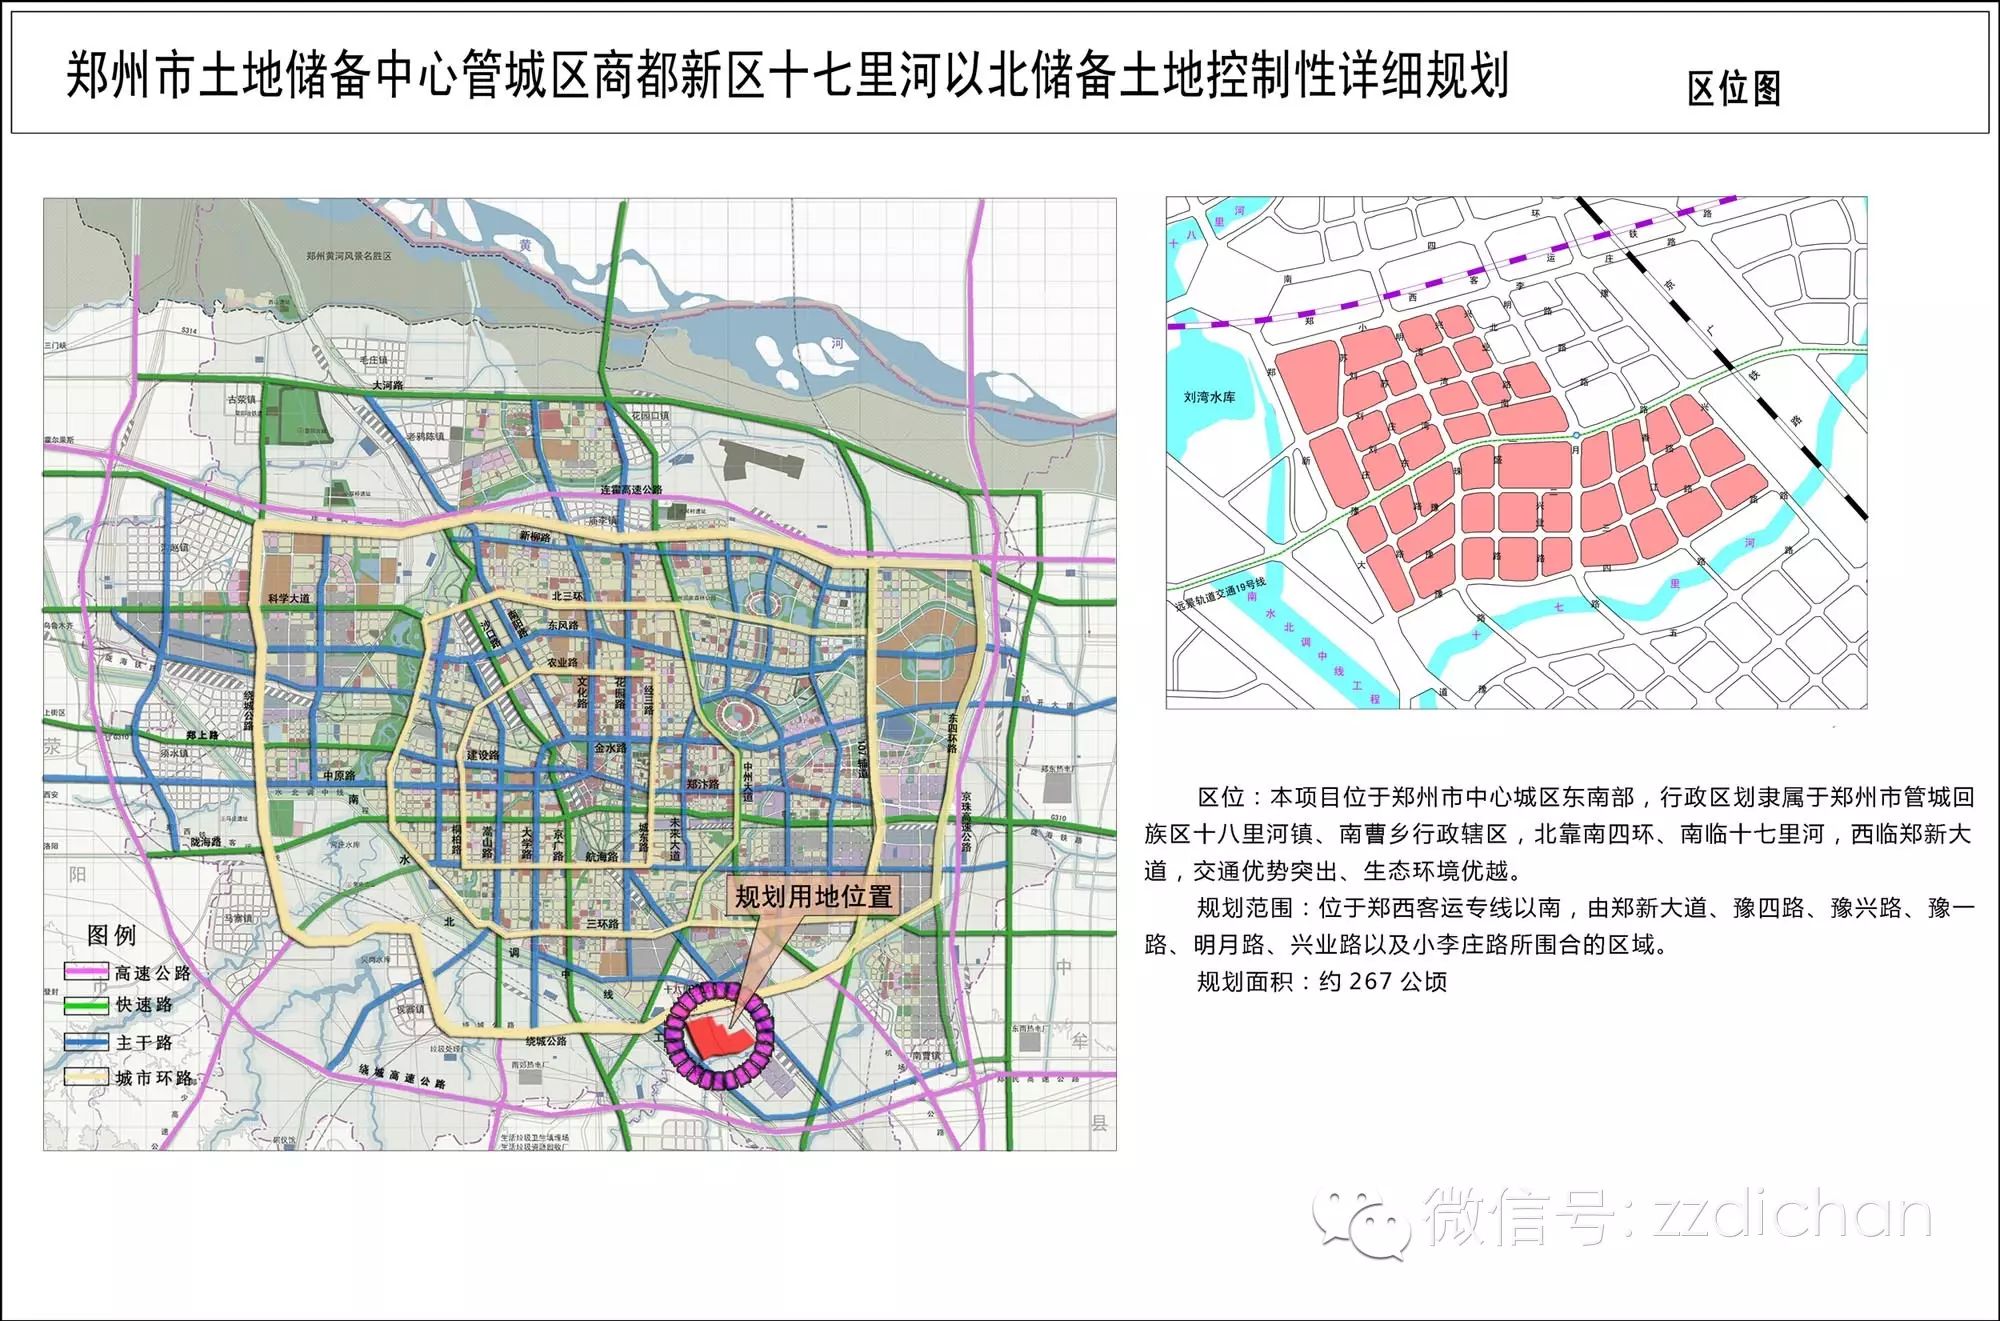
Task: Click the 郑上路 road label
Action: (x=202, y=735)
